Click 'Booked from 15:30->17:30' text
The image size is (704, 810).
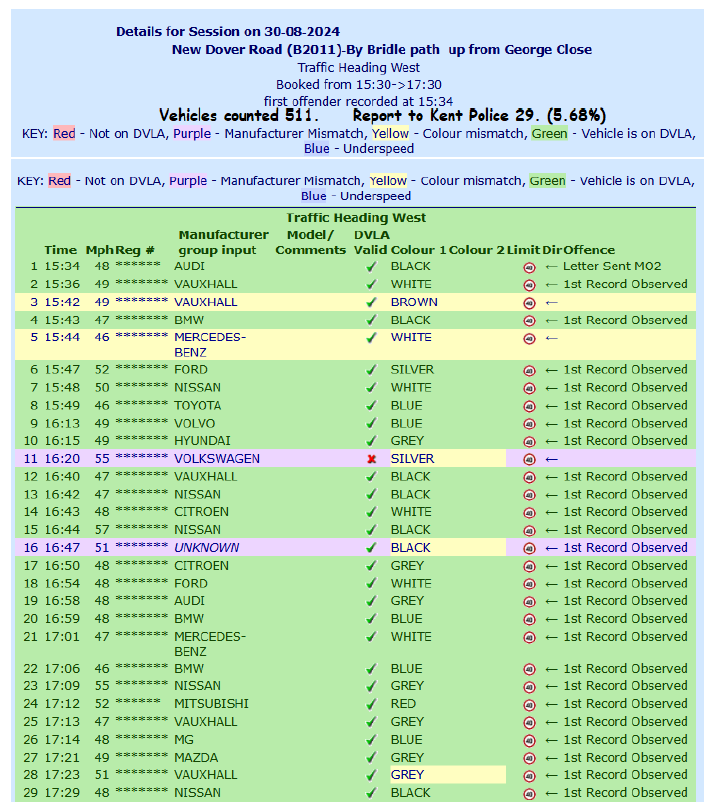click(x=358, y=85)
